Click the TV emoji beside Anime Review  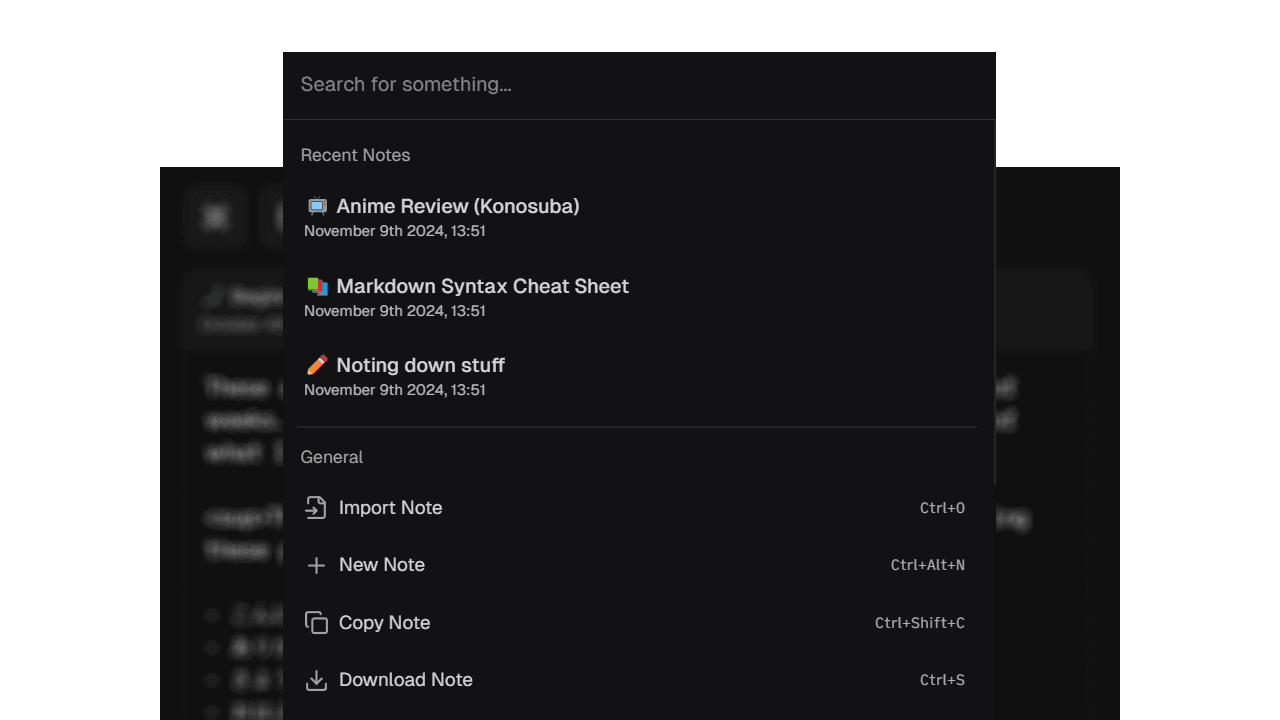pyautogui.click(x=317, y=206)
